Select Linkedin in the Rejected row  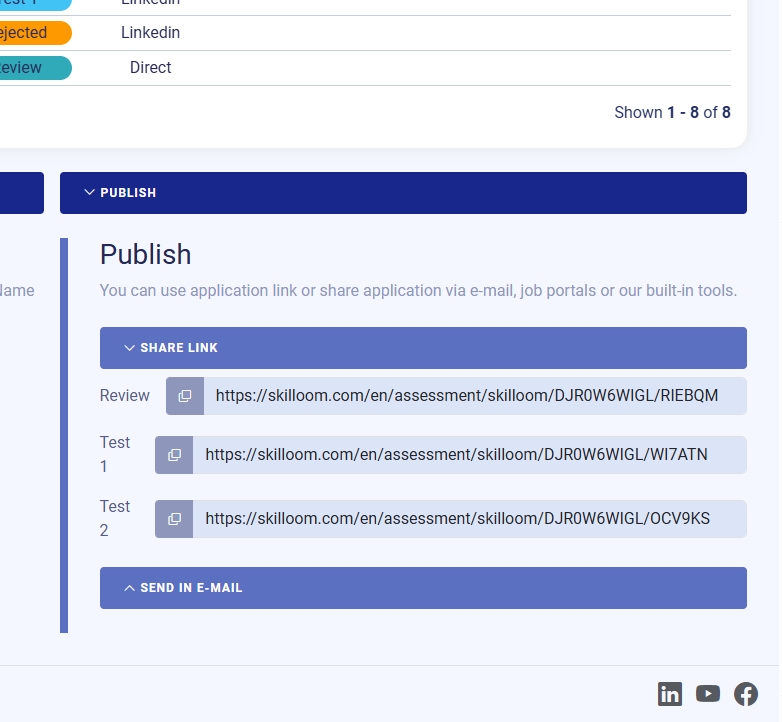pyautogui.click(x=150, y=33)
